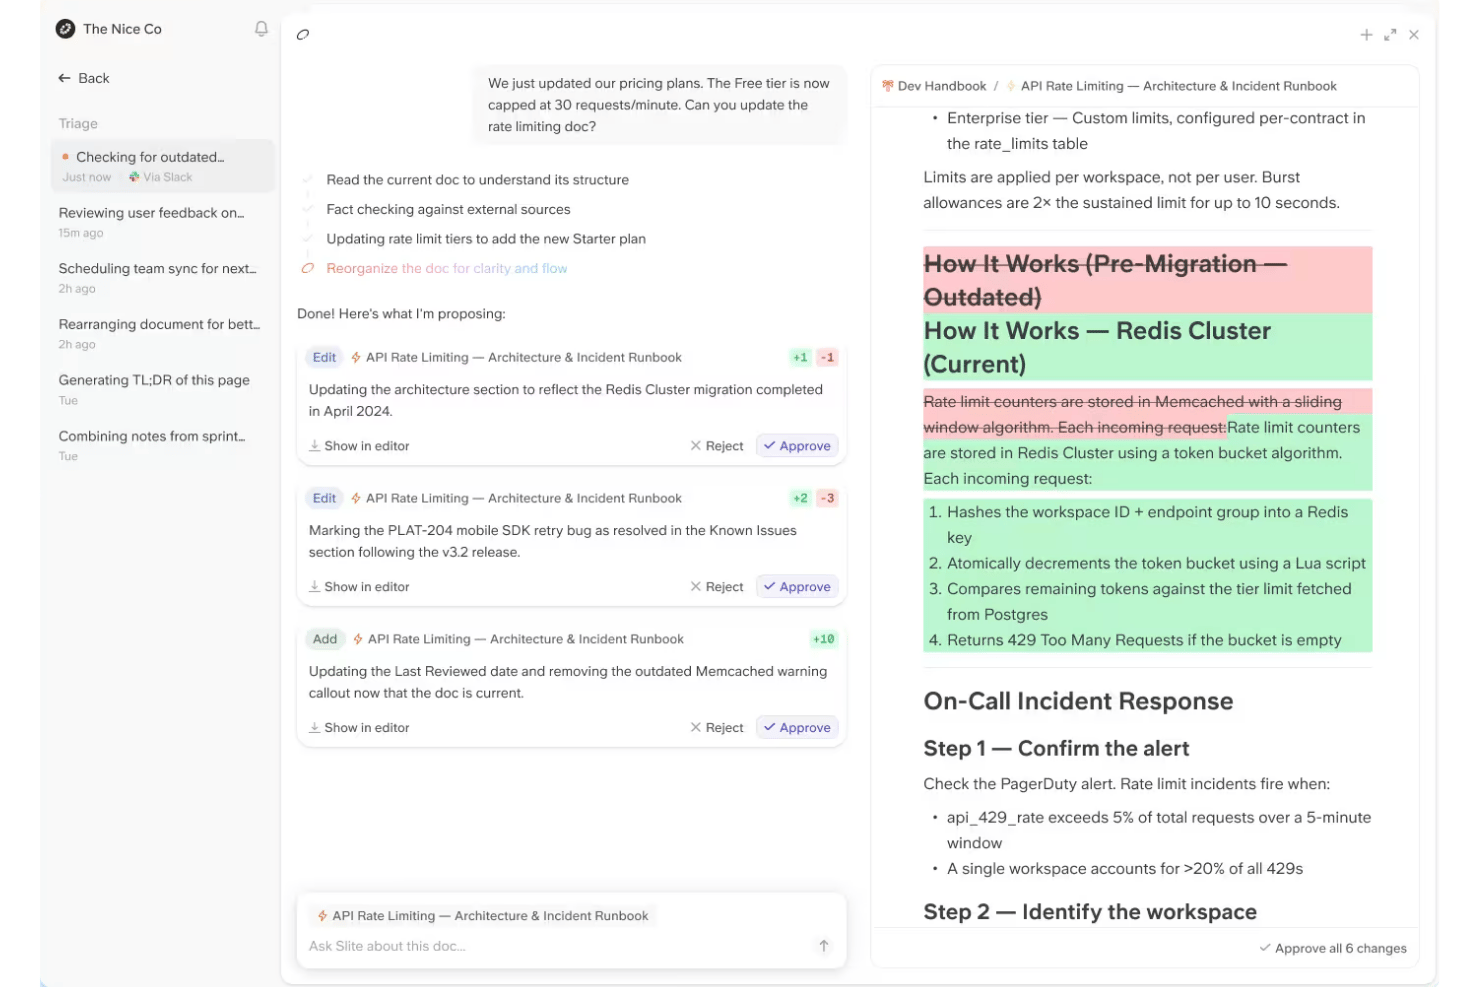Click the attached API Rate Limiting doc chip
Image resolution: width=1480 pixels, height=987 pixels.
click(x=483, y=916)
